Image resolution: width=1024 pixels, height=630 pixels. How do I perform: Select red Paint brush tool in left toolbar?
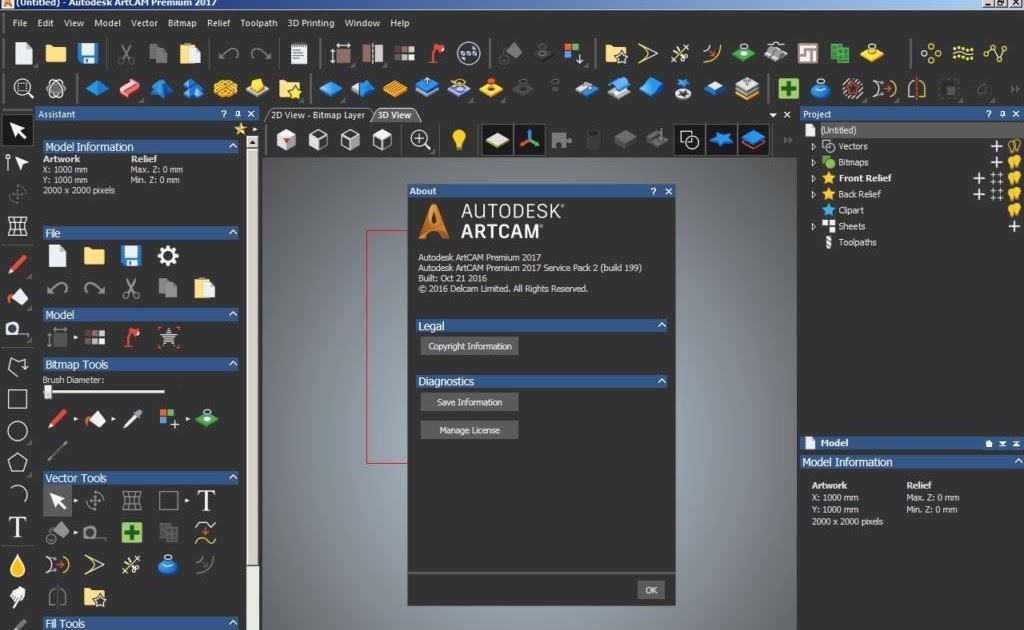click(x=17, y=264)
